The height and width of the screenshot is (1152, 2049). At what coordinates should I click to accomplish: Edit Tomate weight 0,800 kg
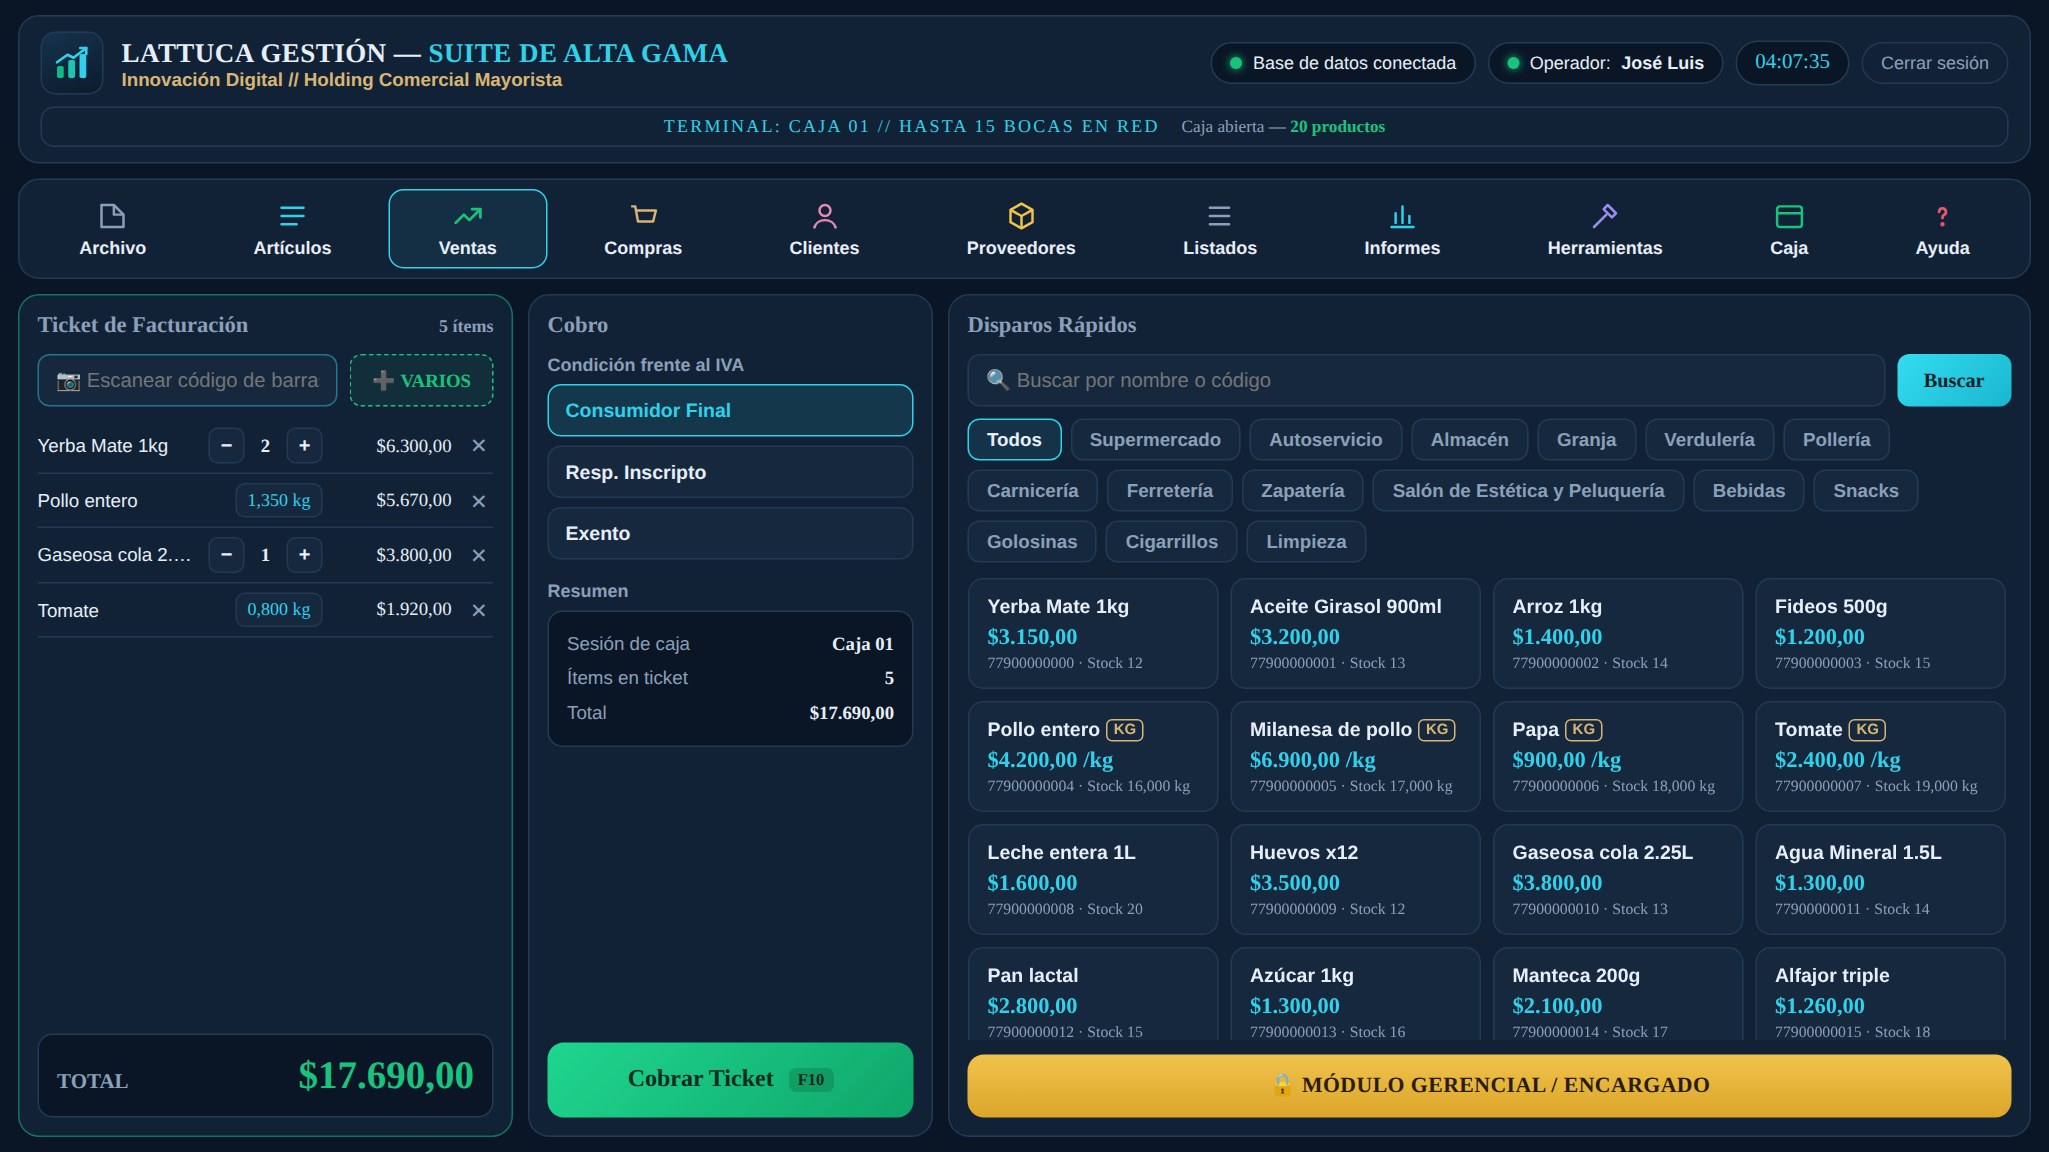(279, 609)
